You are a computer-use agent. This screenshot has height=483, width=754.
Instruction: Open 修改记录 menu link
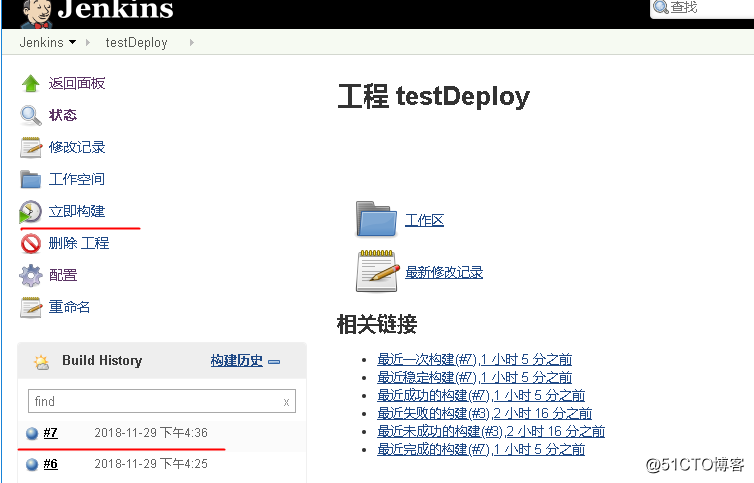coord(77,147)
